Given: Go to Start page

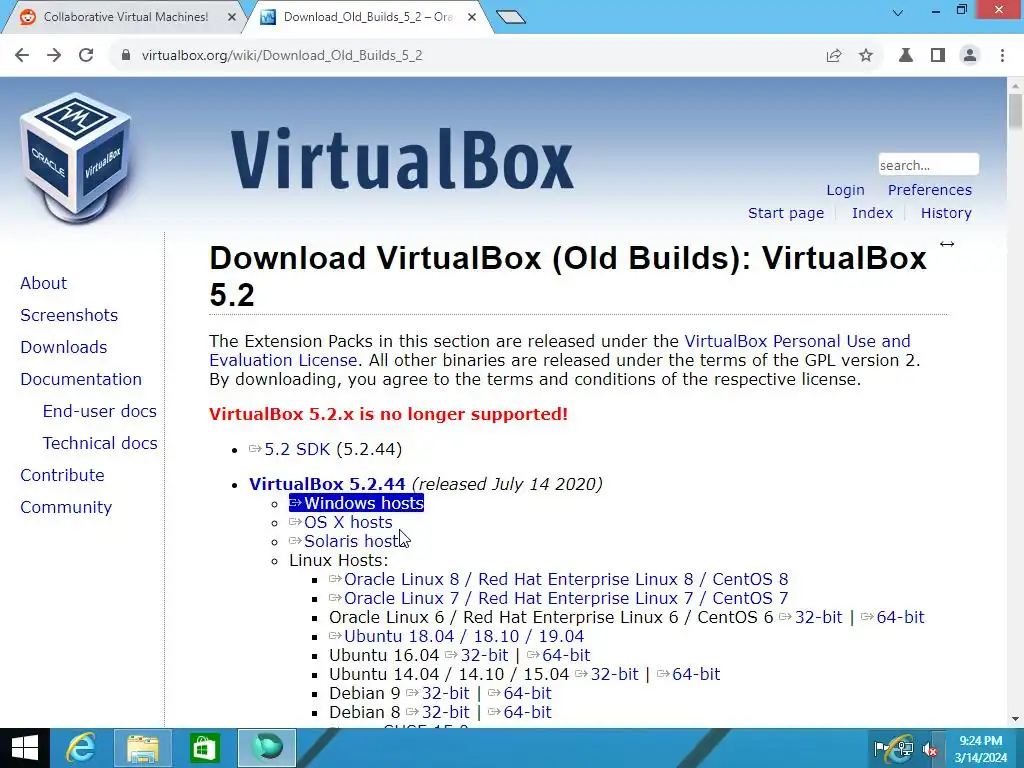Looking at the screenshot, I should pyautogui.click(x=786, y=213).
